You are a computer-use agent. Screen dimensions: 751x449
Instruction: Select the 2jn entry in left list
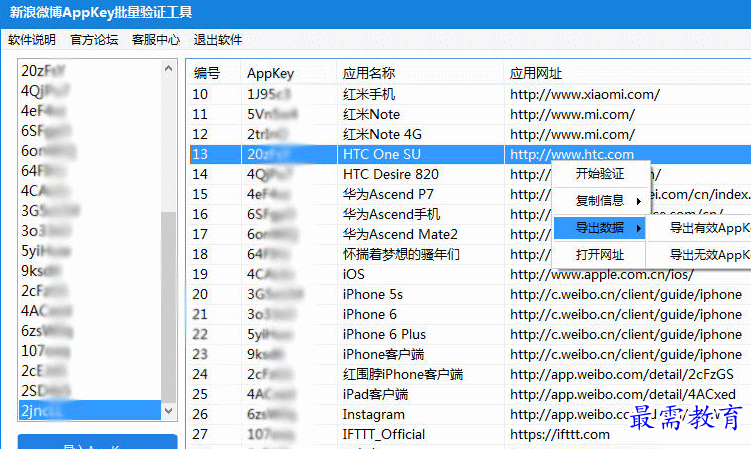[90, 411]
